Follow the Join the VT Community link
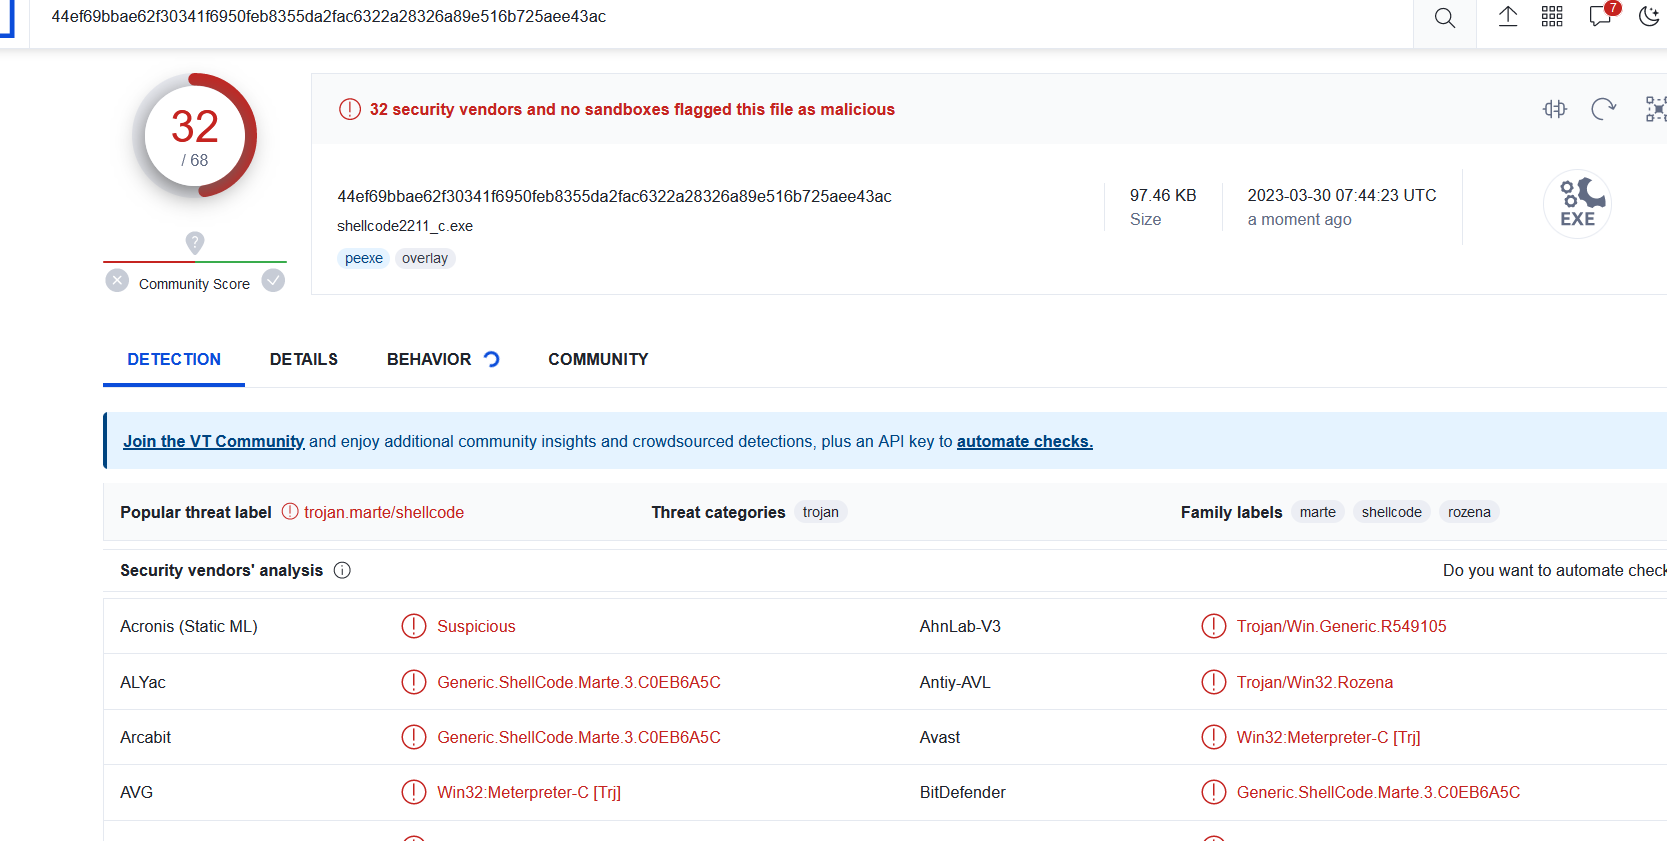Screen dimensions: 1667x841 (213, 441)
